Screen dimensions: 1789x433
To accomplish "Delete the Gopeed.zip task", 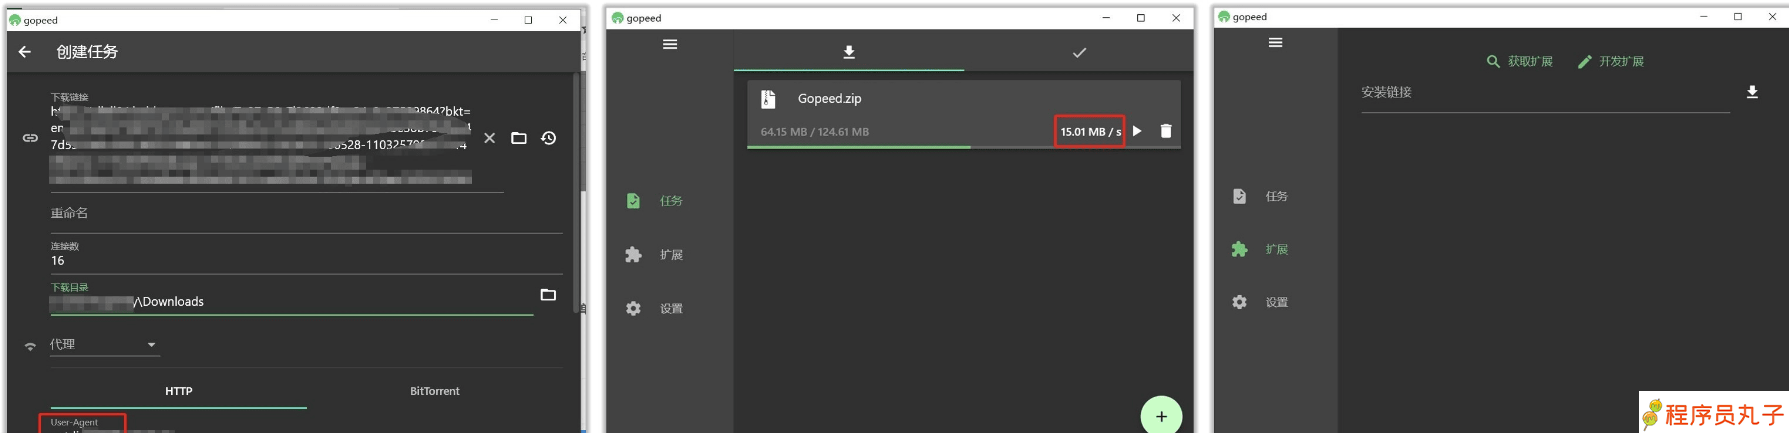I will click(x=1166, y=131).
